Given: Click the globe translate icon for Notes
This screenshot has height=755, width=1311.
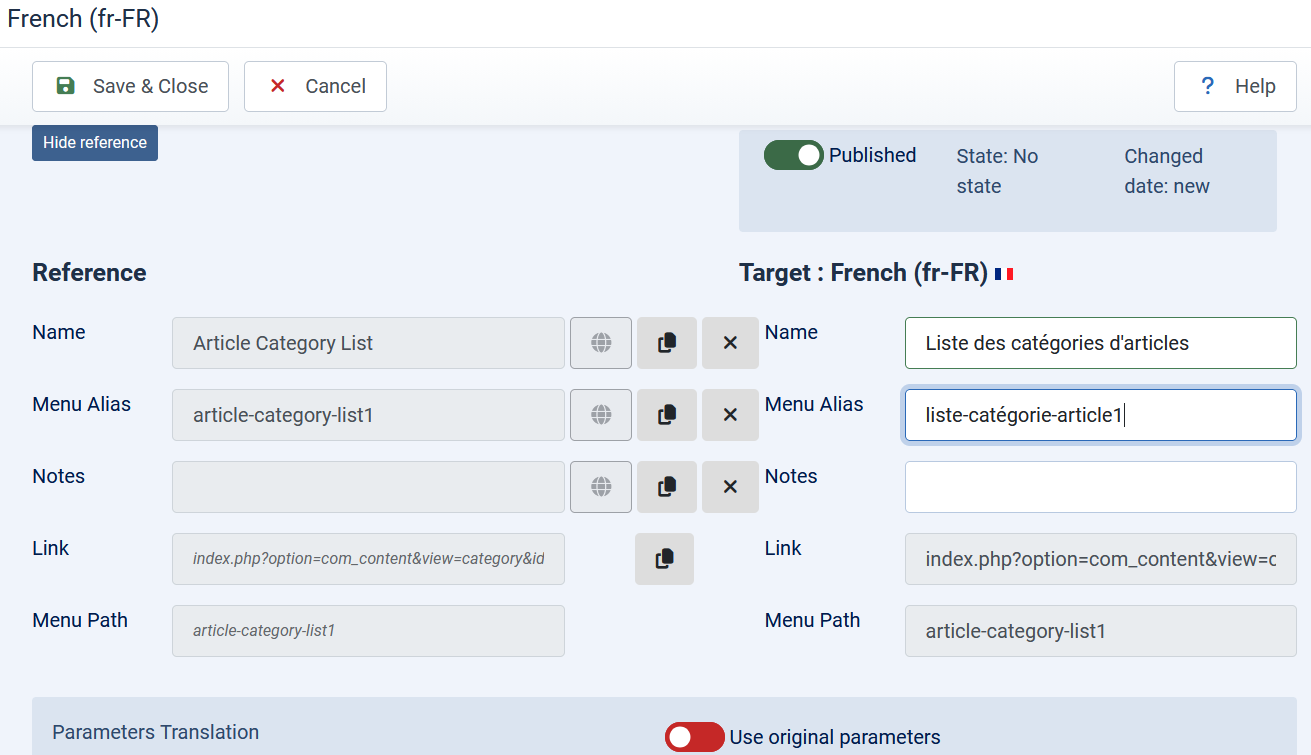Looking at the screenshot, I should [x=600, y=487].
